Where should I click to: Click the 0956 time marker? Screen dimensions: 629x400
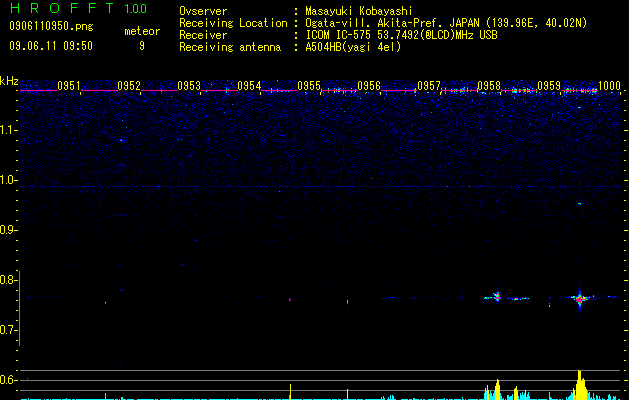(369, 86)
